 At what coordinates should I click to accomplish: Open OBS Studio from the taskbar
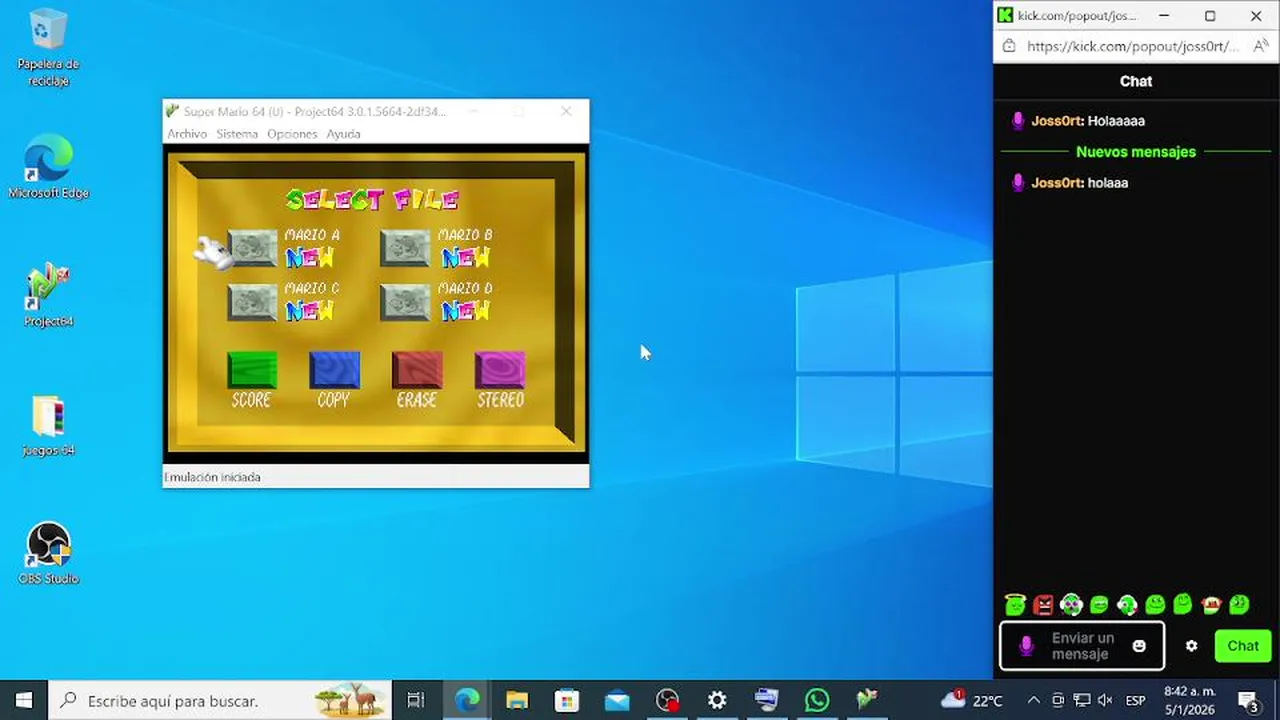(667, 700)
